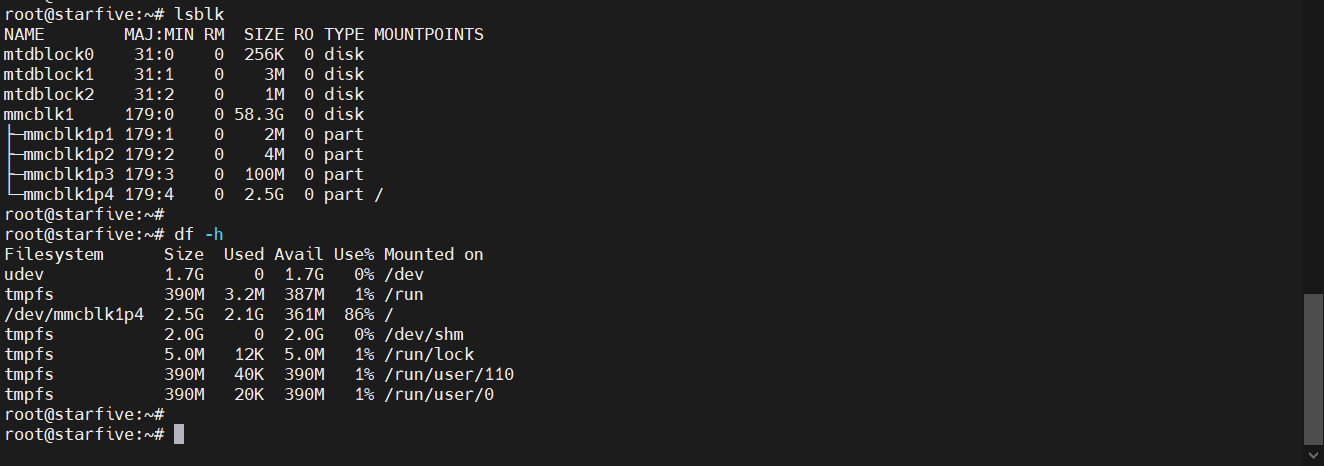1324x466 pixels.
Task: Click the lsblk command text
Action: tap(199, 14)
